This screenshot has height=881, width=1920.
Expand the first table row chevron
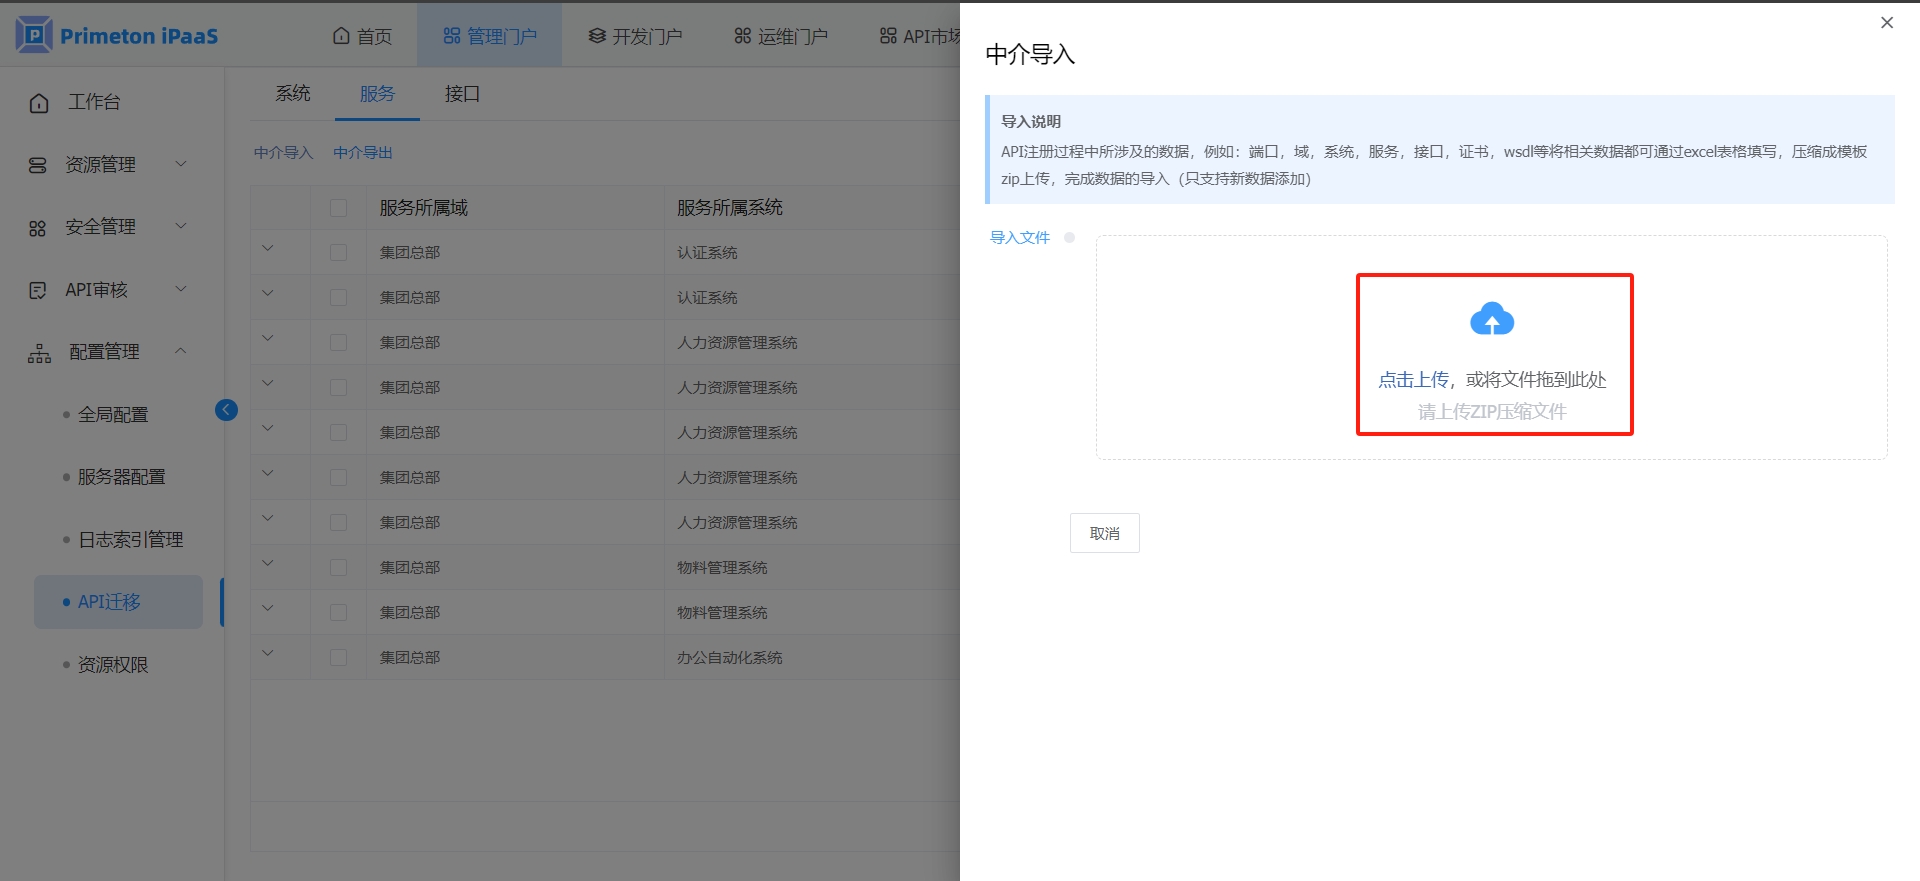click(x=267, y=249)
